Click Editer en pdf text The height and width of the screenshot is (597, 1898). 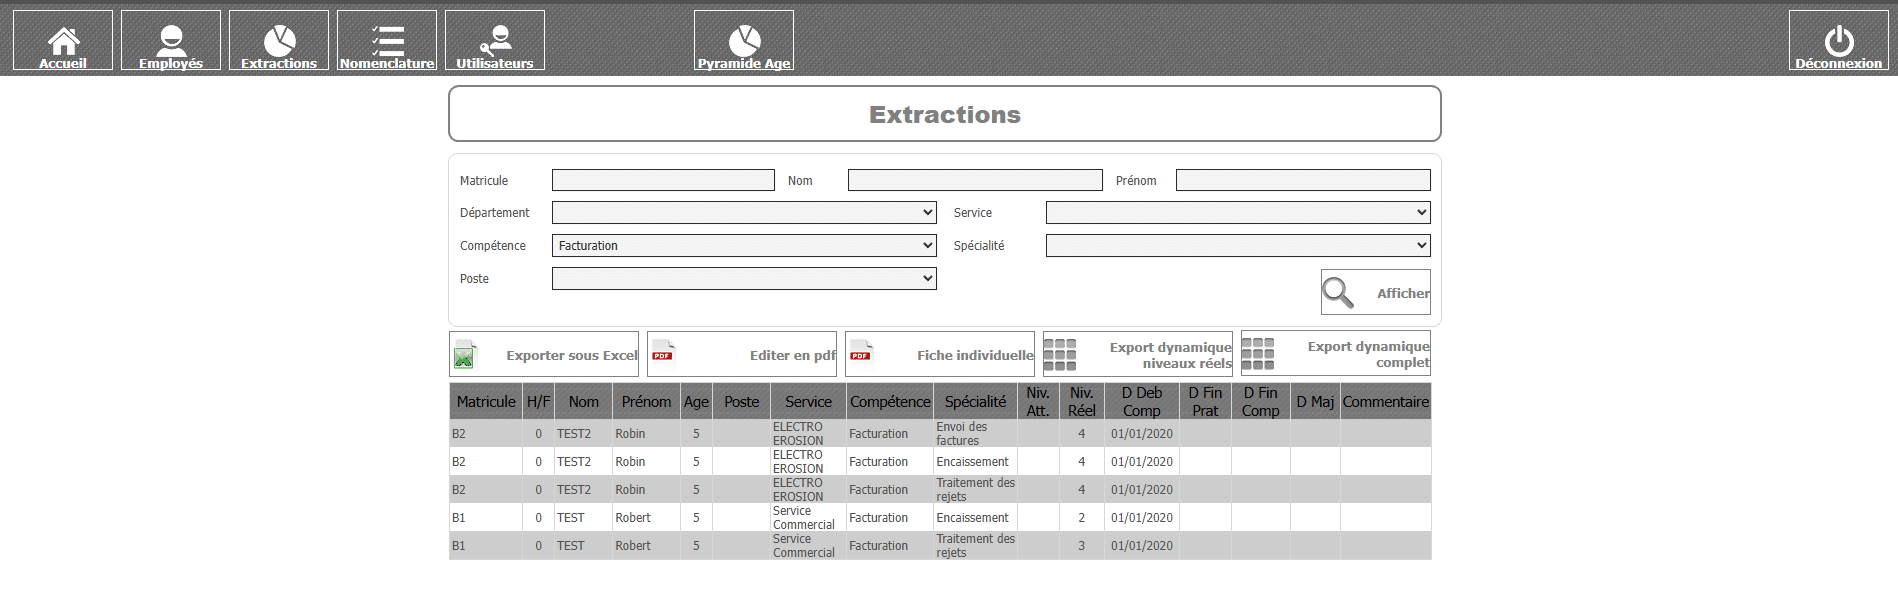[x=793, y=355]
